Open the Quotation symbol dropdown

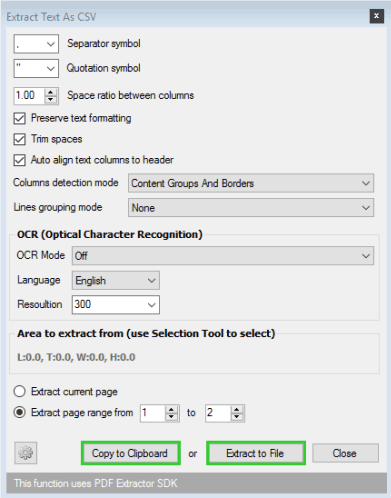point(36,68)
